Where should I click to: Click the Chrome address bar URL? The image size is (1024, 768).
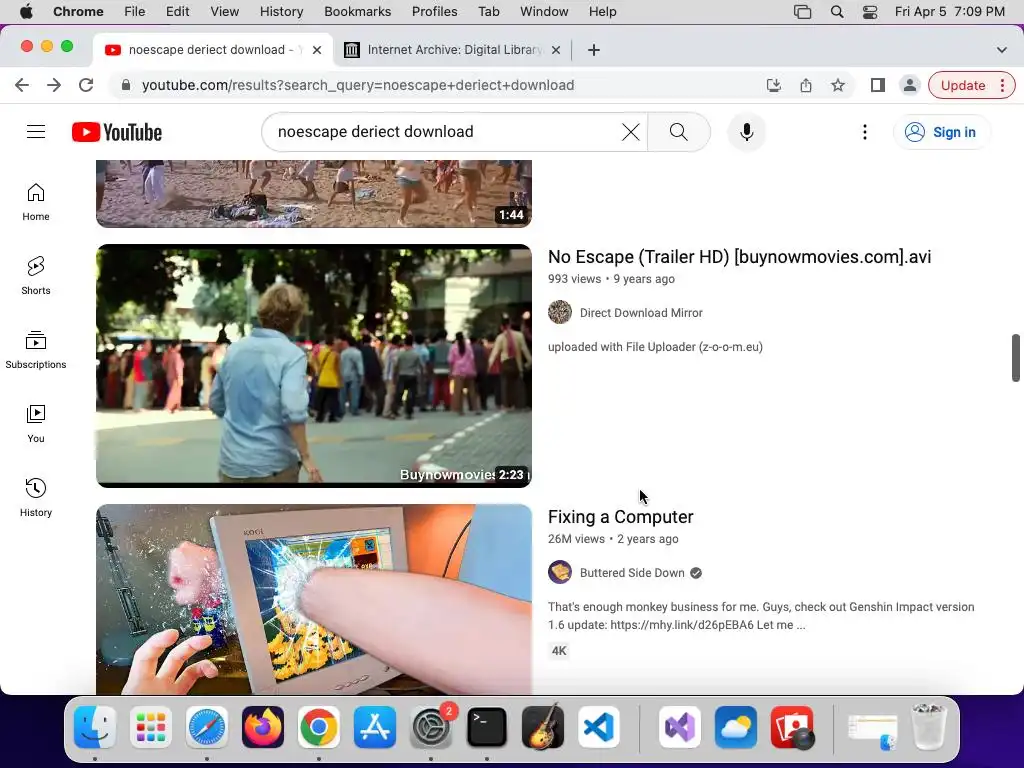tap(358, 85)
